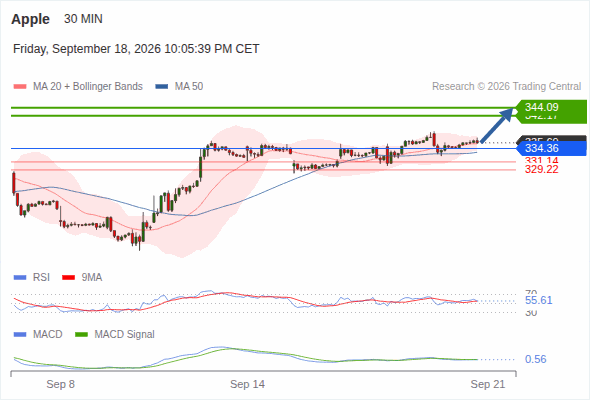The image size is (590, 400).
Task: Click the MA 20 + Bollinger Bands legend swatch
Action: pyautogui.click(x=20, y=87)
